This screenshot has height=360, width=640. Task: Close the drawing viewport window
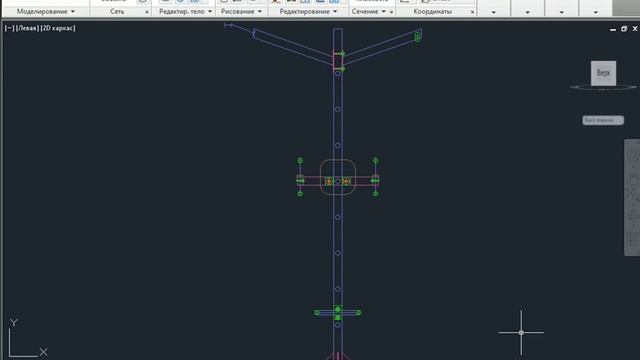pos(635,29)
